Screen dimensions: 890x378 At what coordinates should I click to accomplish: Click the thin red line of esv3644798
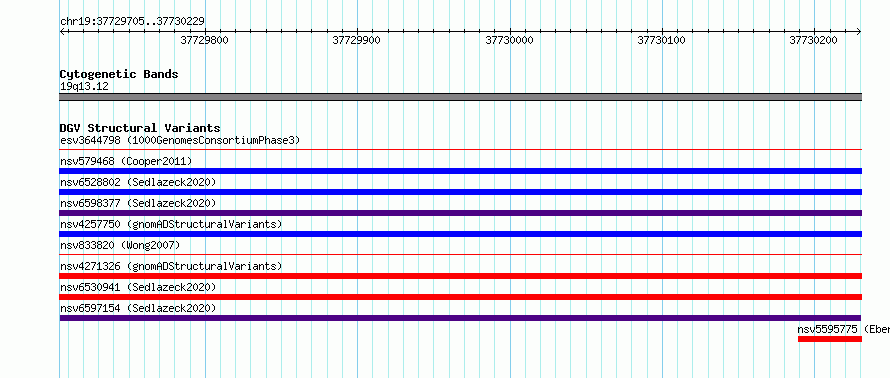pos(461,149)
